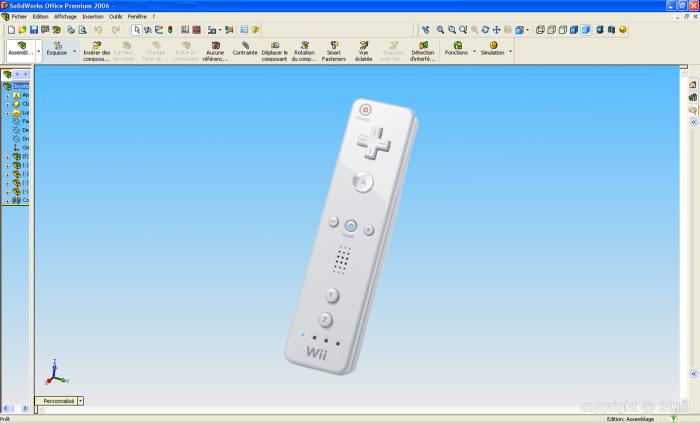Switch to Hidden Lines Removed mode

562,30
